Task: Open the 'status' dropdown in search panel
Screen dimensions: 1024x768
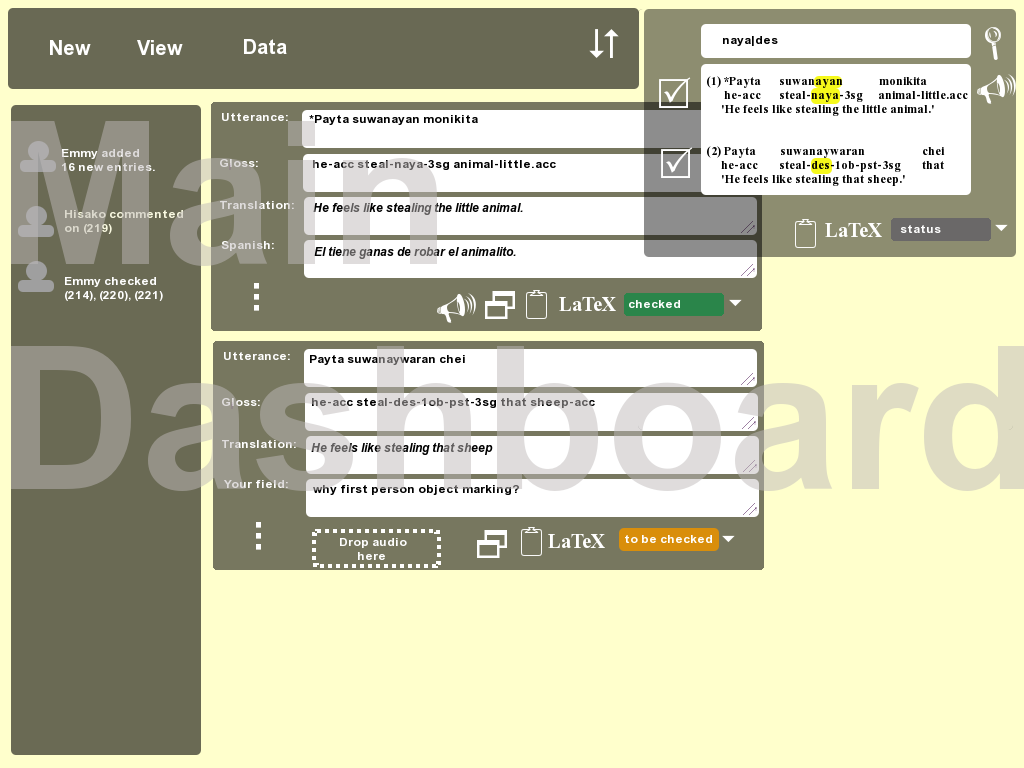Action: [1000, 229]
